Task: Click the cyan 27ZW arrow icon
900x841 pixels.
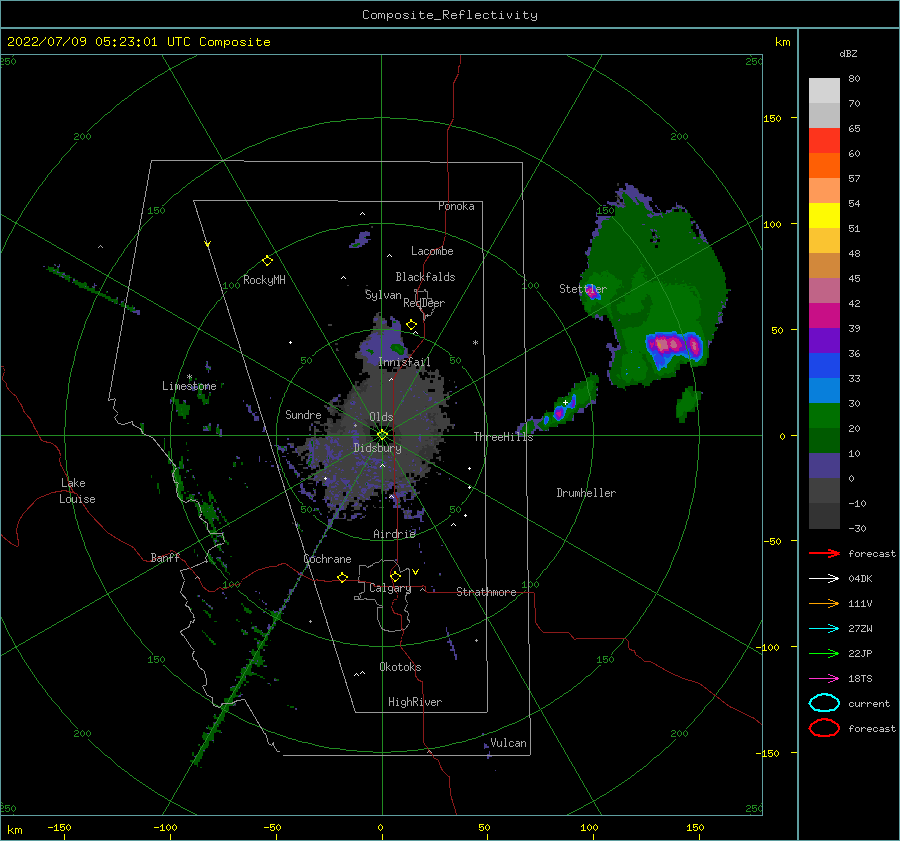Action: (824, 629)
